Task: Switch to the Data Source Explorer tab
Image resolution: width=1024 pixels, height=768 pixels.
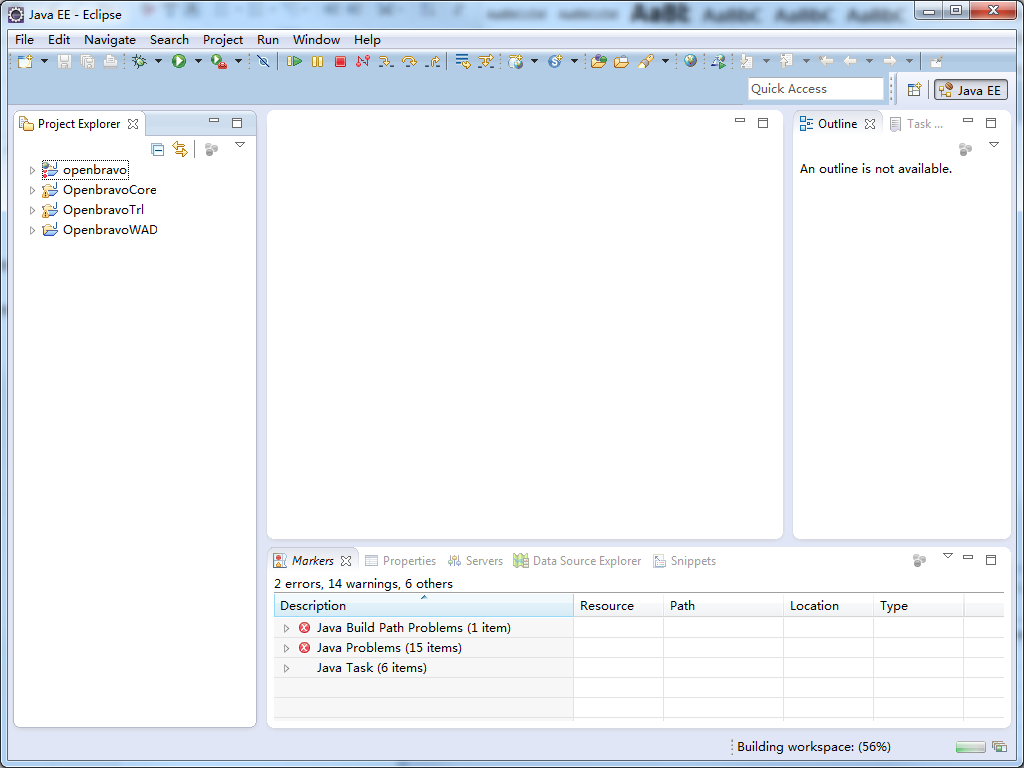Action: pyautogui.click(x=577, y=561)
